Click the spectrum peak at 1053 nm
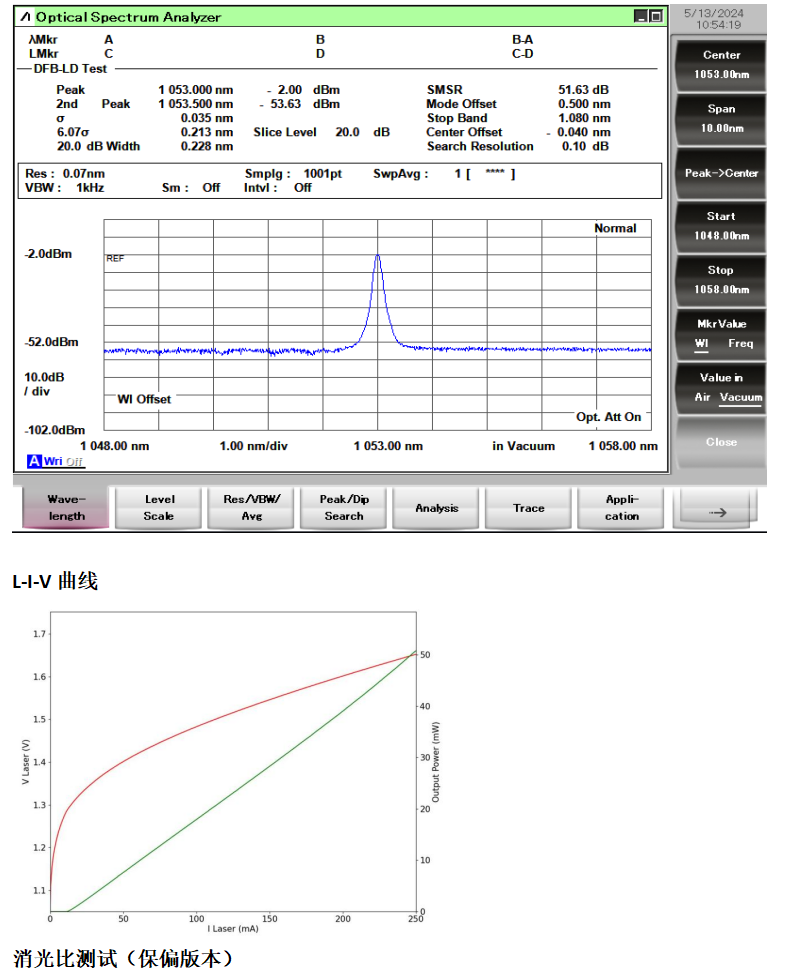This screenshot has height=970, width=792. [377, 256]
